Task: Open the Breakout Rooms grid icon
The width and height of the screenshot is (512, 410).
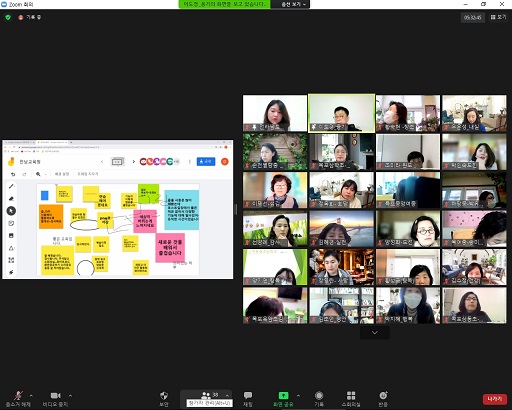Action: pyautogui.click(x=351, y=395)
